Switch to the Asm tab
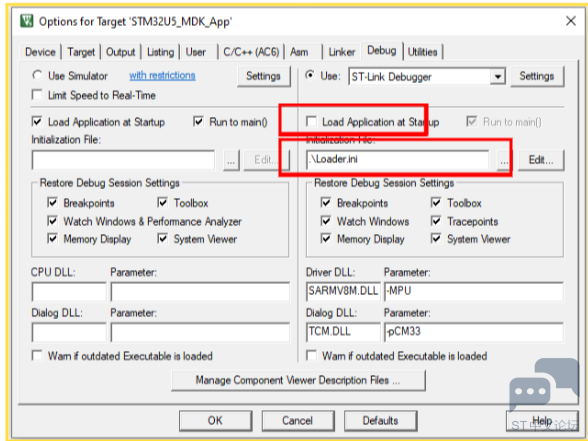This screenshot has height=441, width=588. (x=299, y=52)
